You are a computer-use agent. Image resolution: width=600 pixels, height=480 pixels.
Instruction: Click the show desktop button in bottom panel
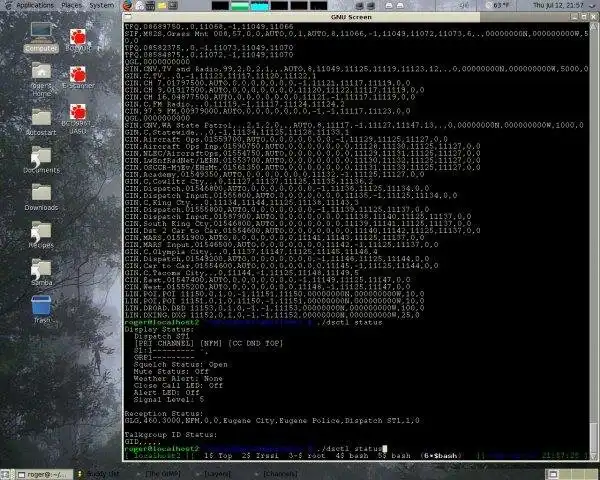tap(6, 475)
